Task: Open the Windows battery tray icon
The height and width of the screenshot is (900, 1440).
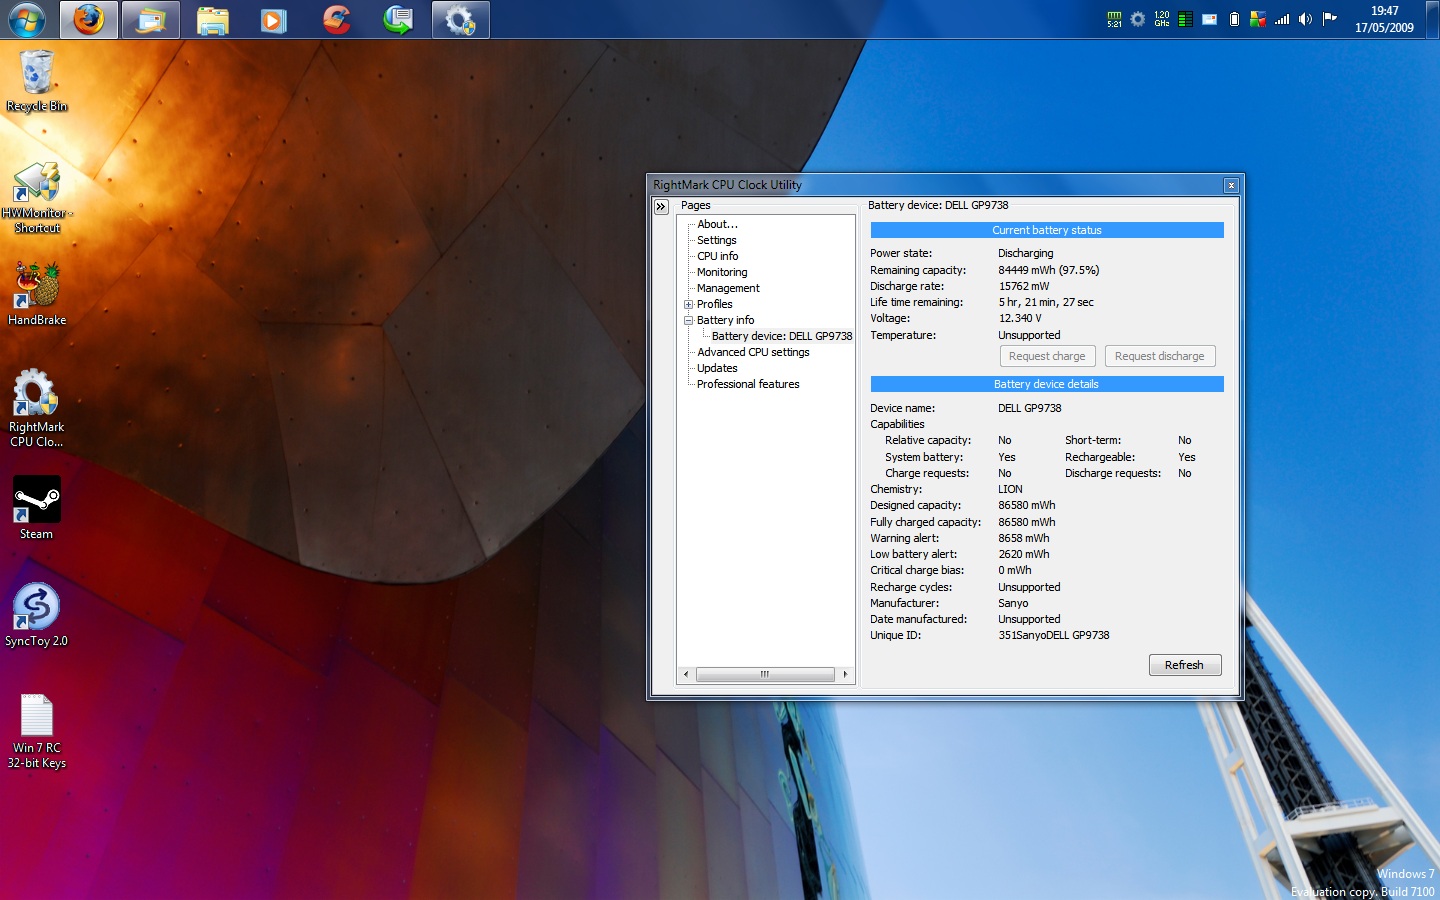Action: tap(1234, 19)
